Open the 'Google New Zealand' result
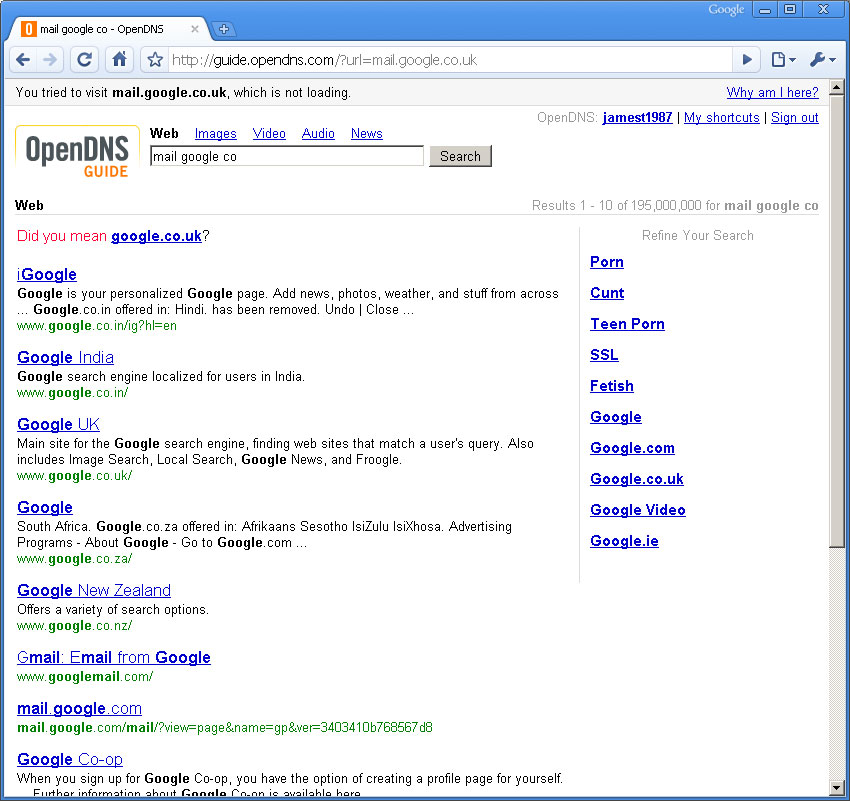The image size is (850, 801). coord(94,590)
